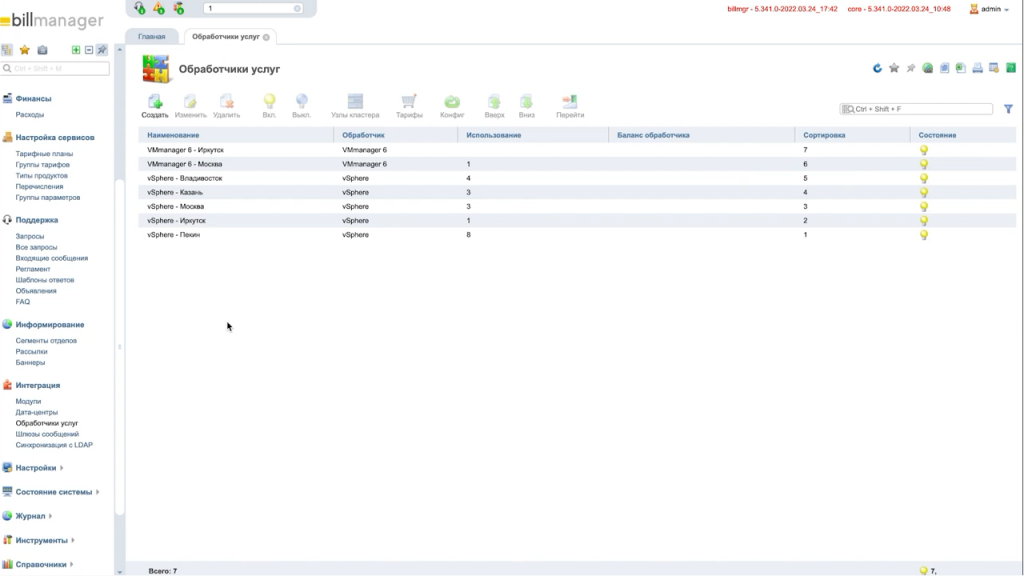Toggle state bulb for vSphere - Пекин row
1024x576 pixels.
pos(923,235)
